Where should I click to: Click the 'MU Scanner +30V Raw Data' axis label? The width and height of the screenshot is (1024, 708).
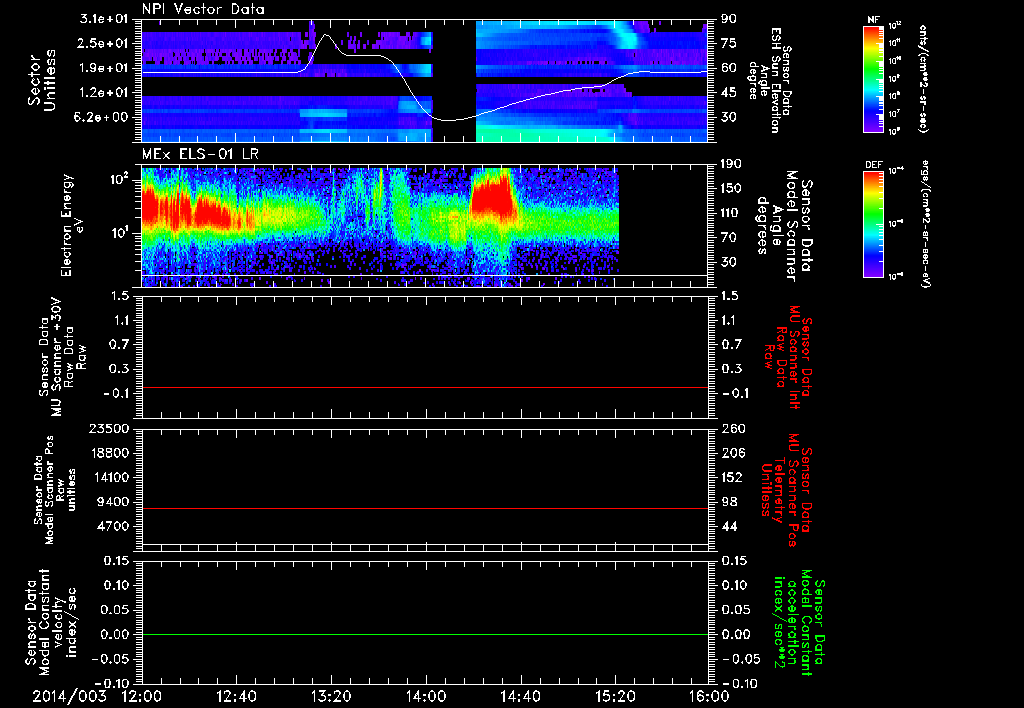pyautogui.click(x=63, y=357)
